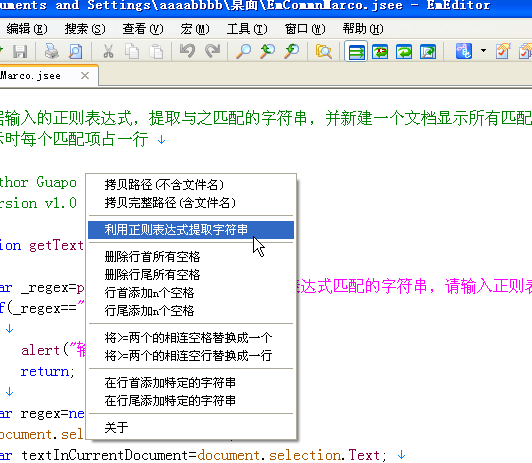Viewport: 532px width, 463px height.
Task: Toggle the No Wrap mode button
Action: pos(356,52)
